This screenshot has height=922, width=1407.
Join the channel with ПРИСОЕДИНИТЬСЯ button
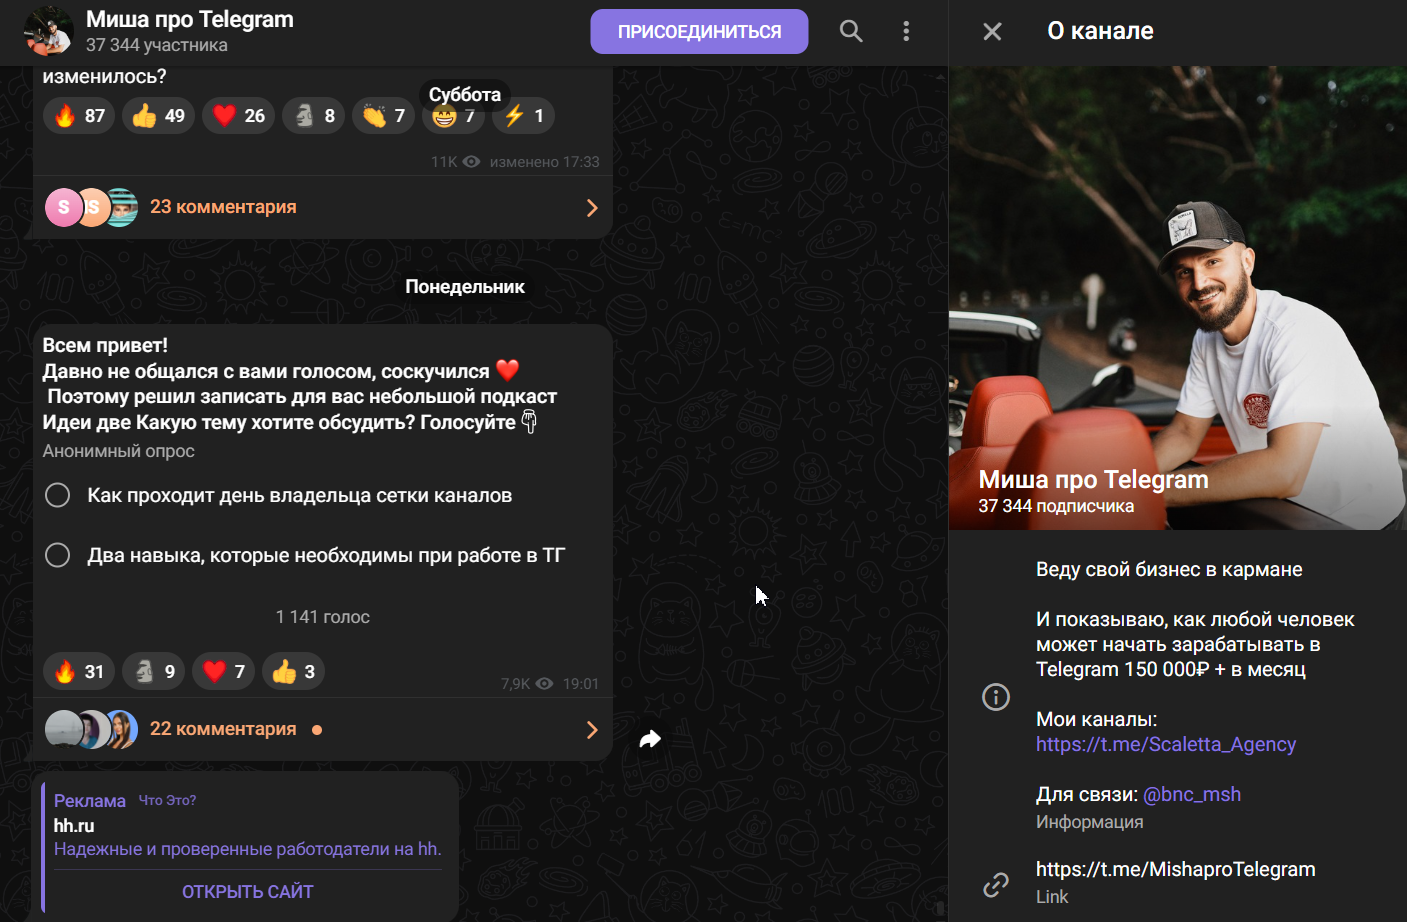[x=699, y=32]
